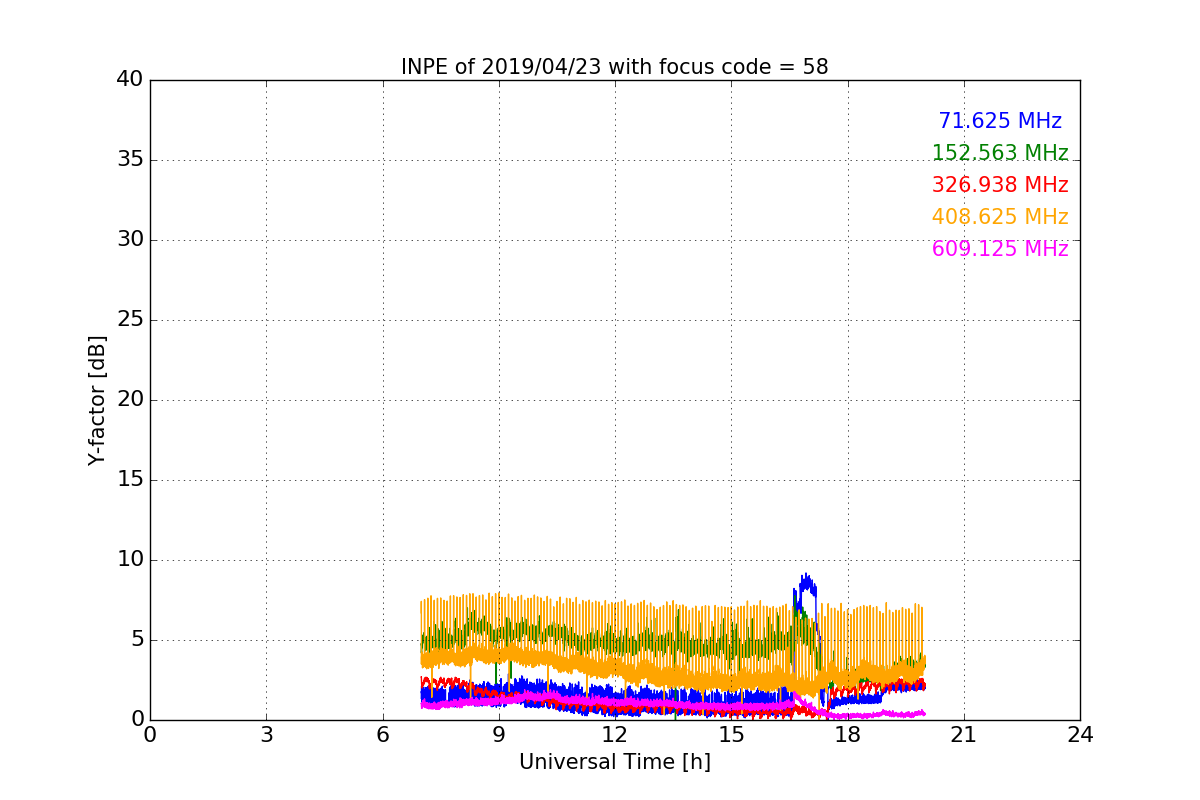This screenshot has width=1200, height=800.
Task: Select the 326.938 MHz legend label
Action: pos(1000,185)
